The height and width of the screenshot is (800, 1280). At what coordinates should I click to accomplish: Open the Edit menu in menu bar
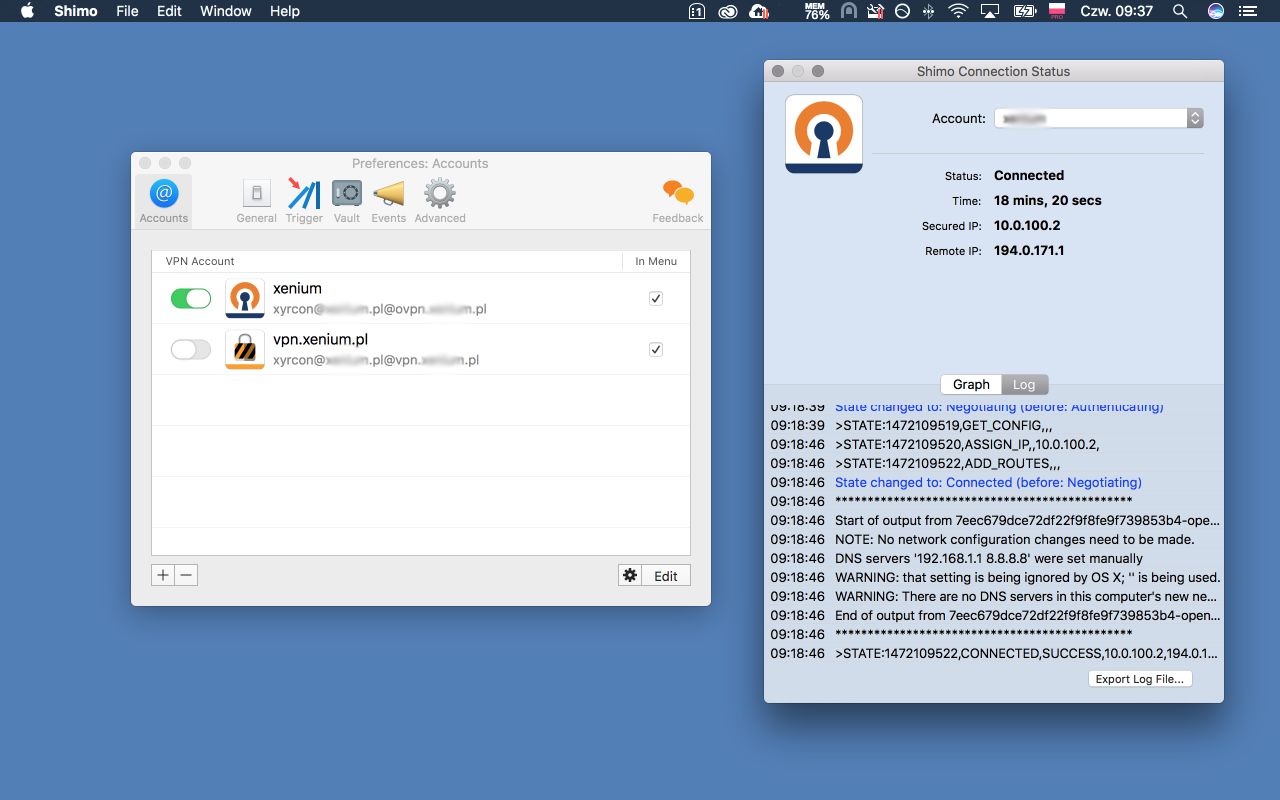pos(169,11)
